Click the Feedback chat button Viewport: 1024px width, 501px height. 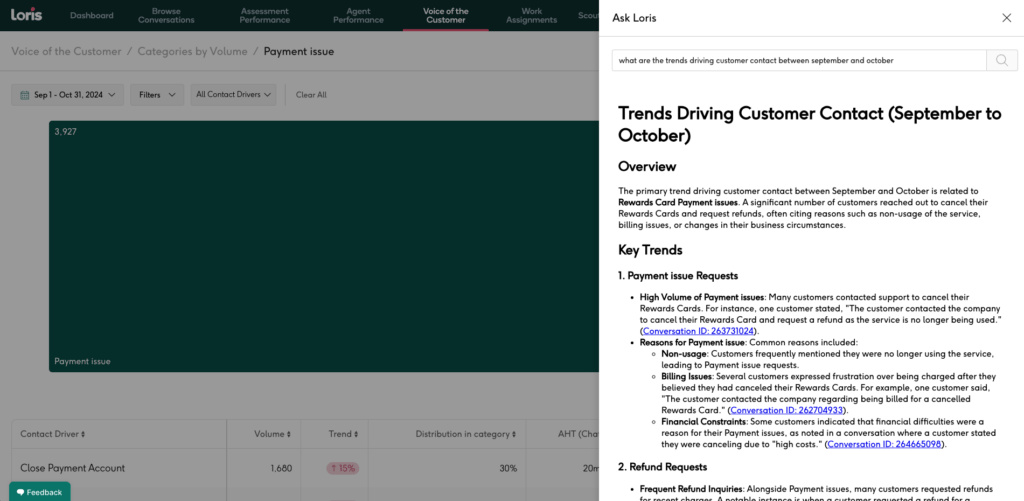[x=40, y=492]
